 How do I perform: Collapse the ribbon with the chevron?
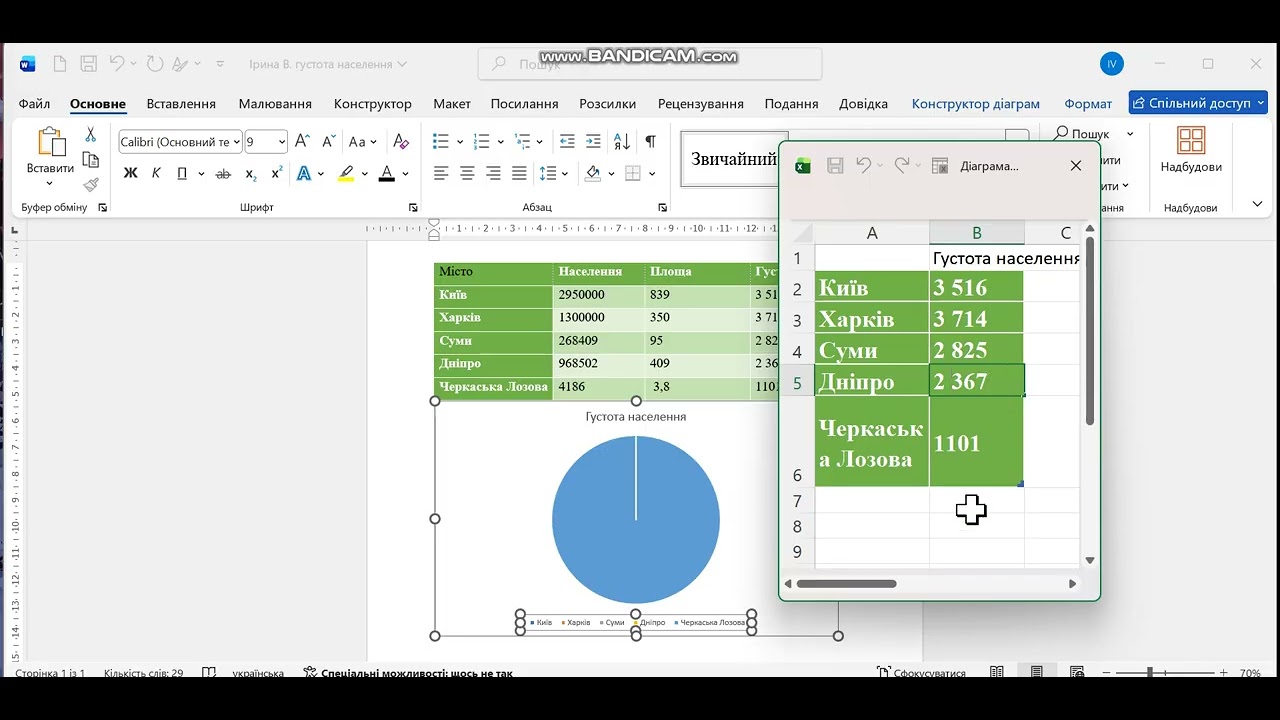(1257, 204)
